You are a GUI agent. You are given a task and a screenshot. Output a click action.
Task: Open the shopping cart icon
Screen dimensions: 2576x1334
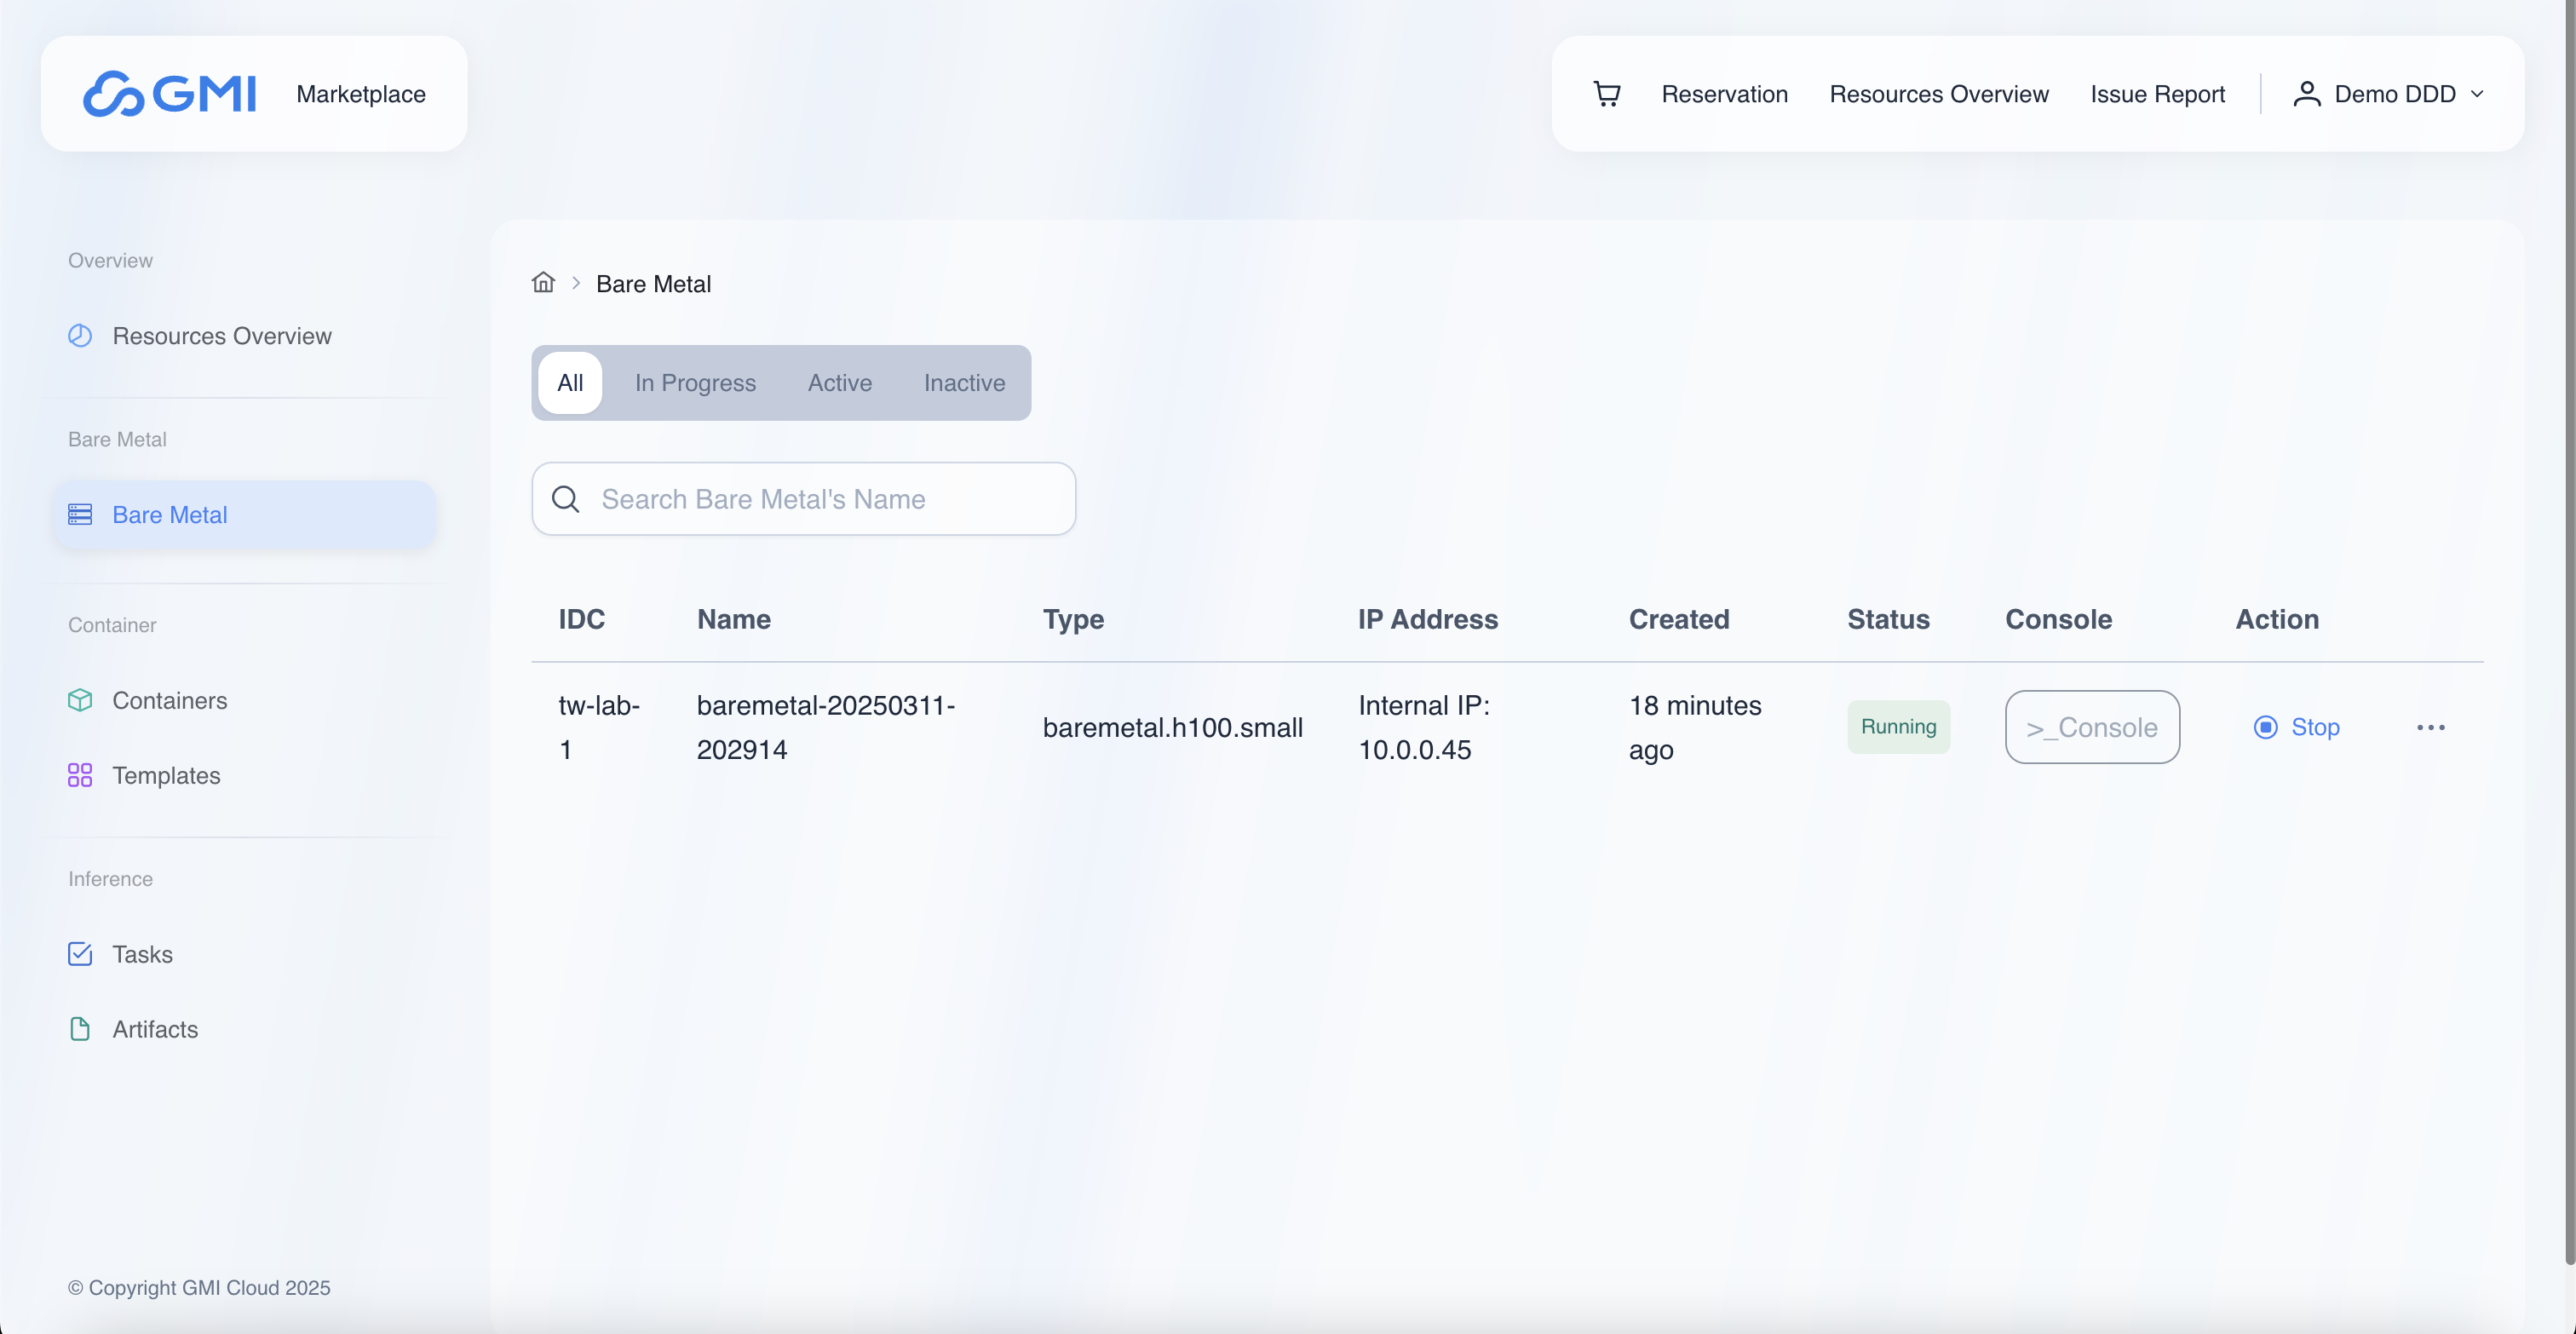click(1606, 94)
